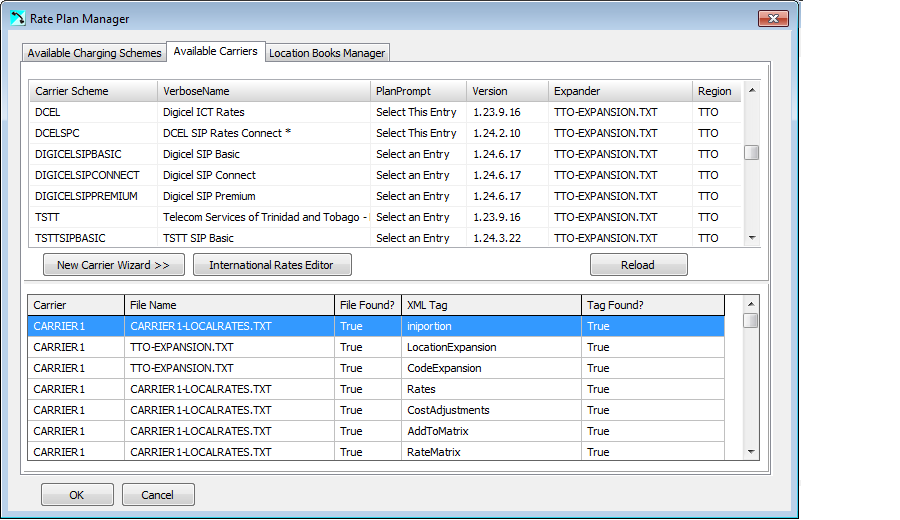This screenshot has width=900, height=520.
Task: Open the International Rates Editor
Action: [x=272, y=265]
